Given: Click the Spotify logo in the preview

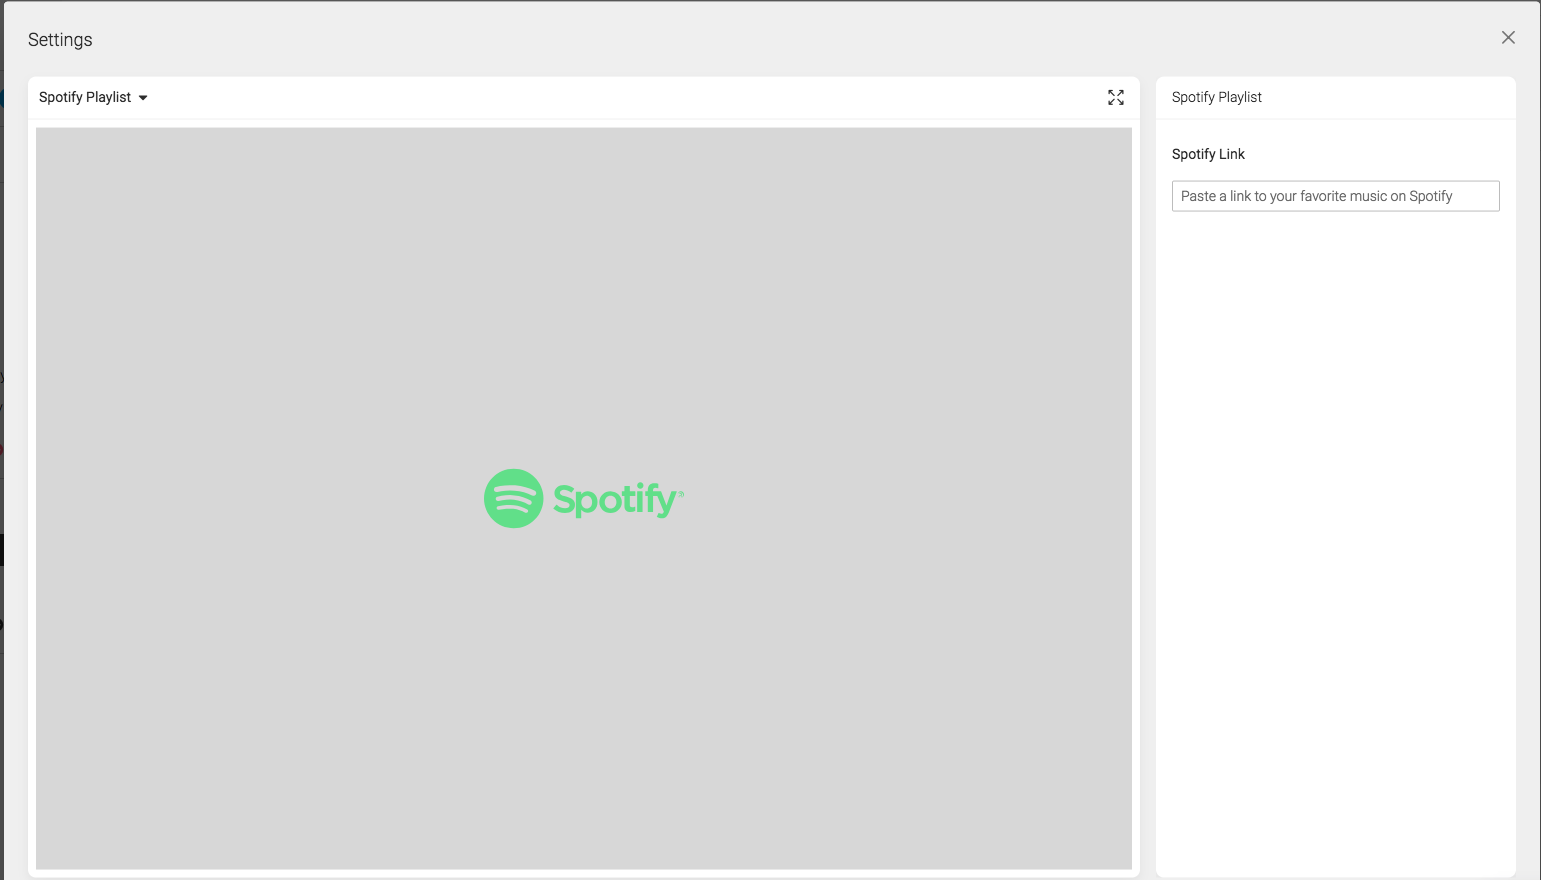Looking at the screenshot, I should tap(584, 498).
